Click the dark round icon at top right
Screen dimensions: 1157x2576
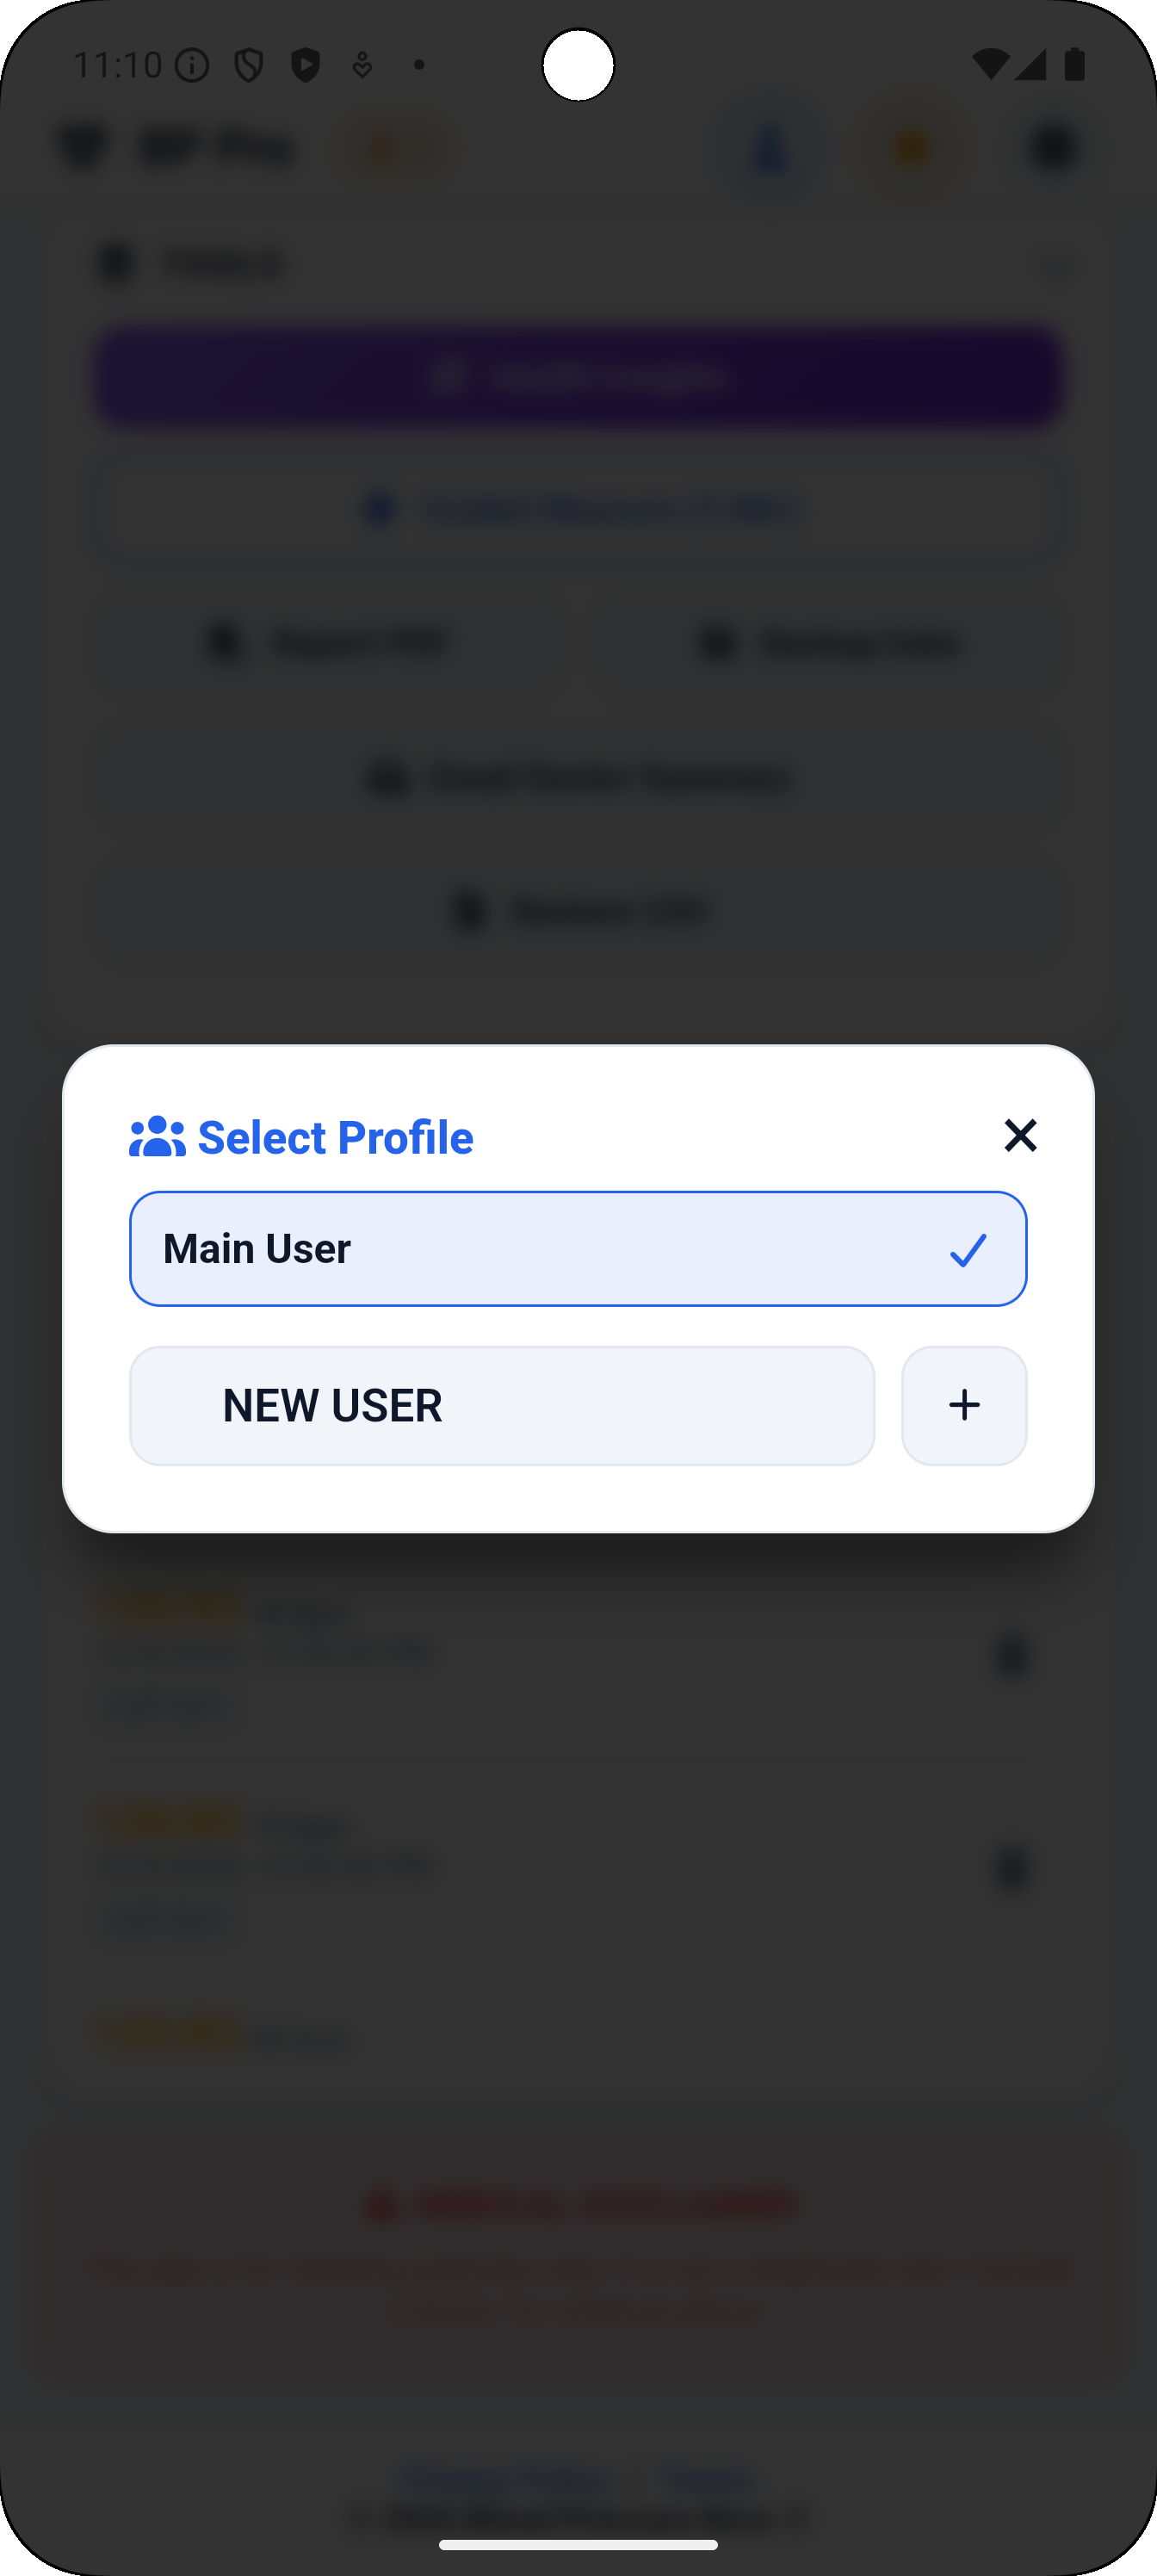[1053, 150]
